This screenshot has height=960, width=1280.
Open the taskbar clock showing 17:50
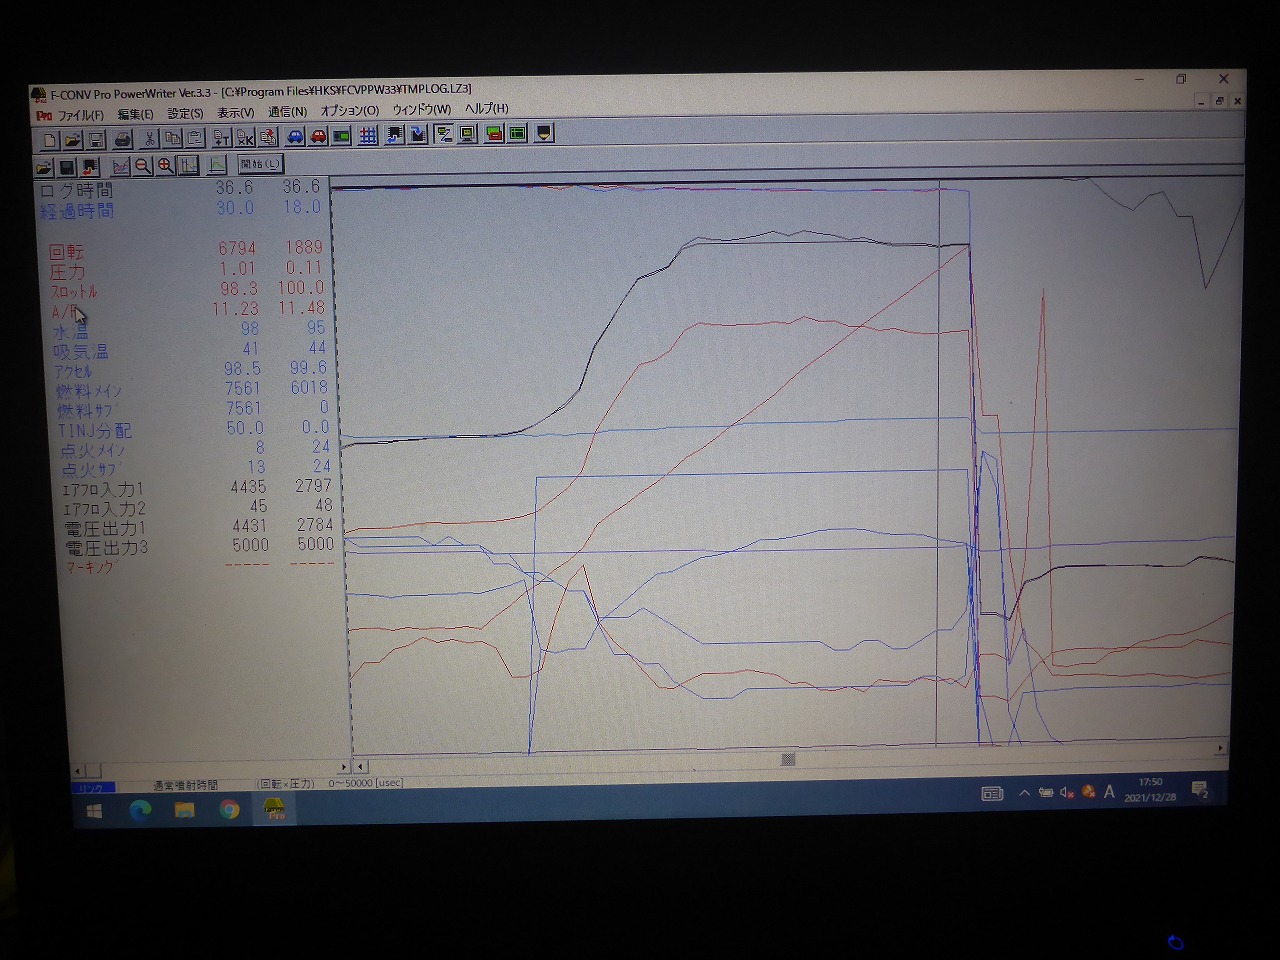pos(1149,790)
